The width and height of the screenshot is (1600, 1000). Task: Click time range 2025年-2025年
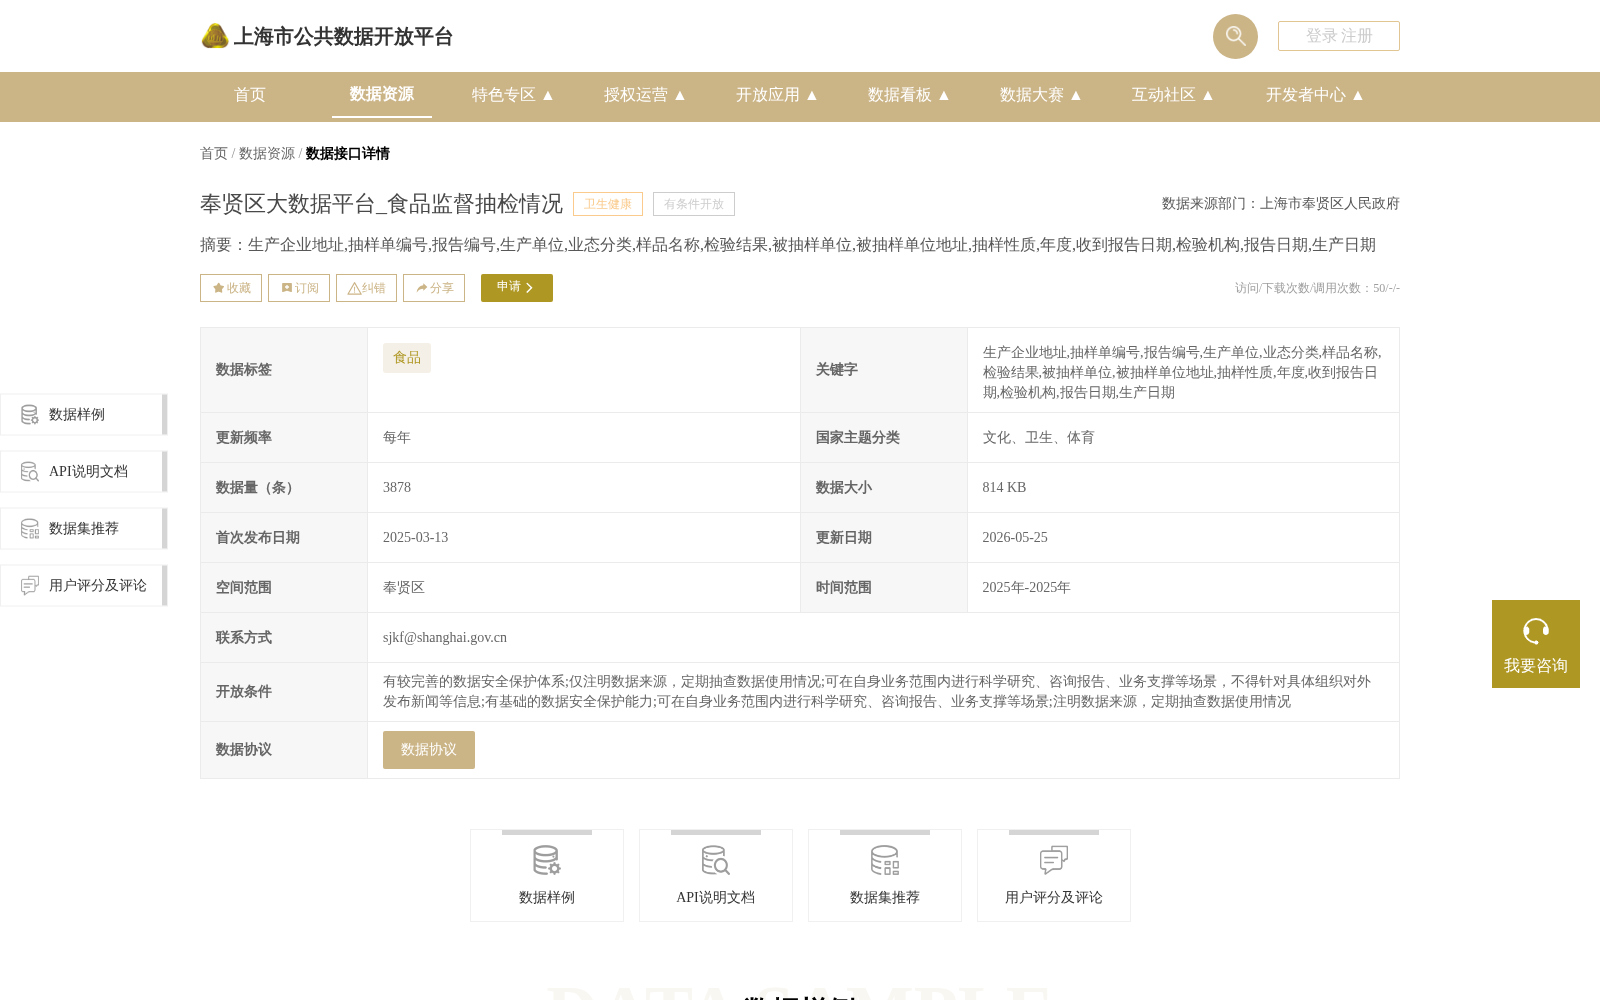coord(1026,588)
